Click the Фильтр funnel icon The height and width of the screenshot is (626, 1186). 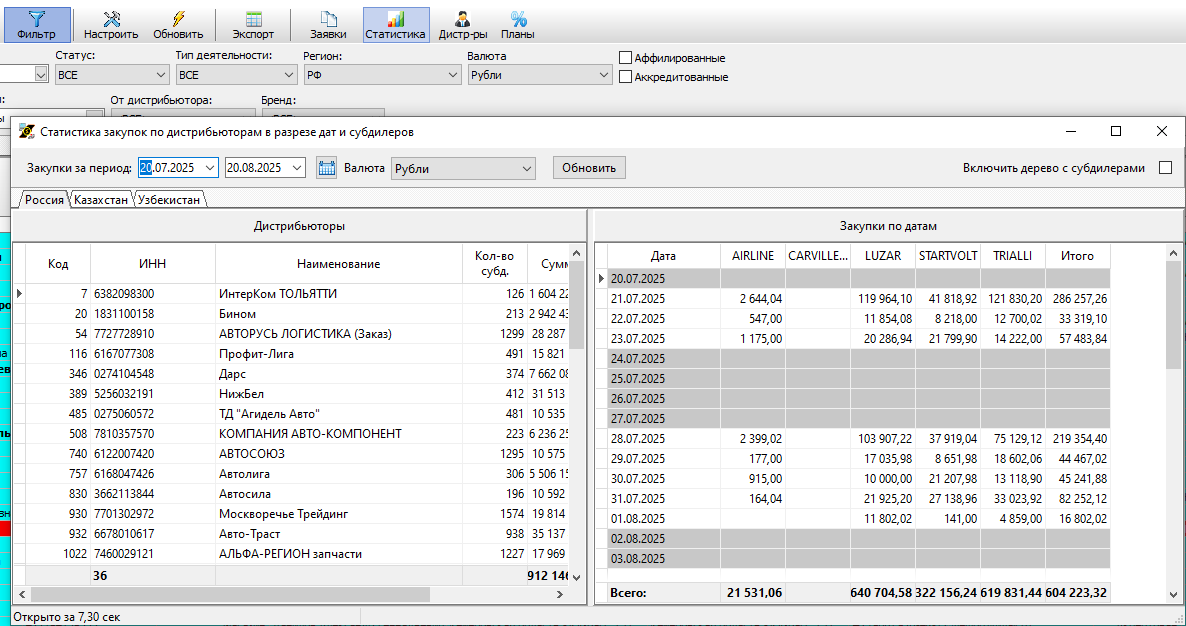[x=37, y=18]
